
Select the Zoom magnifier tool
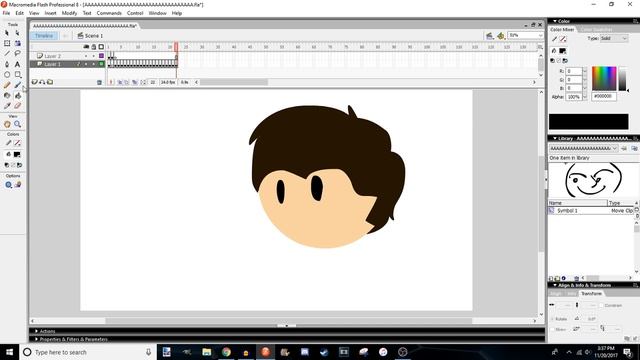click(x=18, y=124)
